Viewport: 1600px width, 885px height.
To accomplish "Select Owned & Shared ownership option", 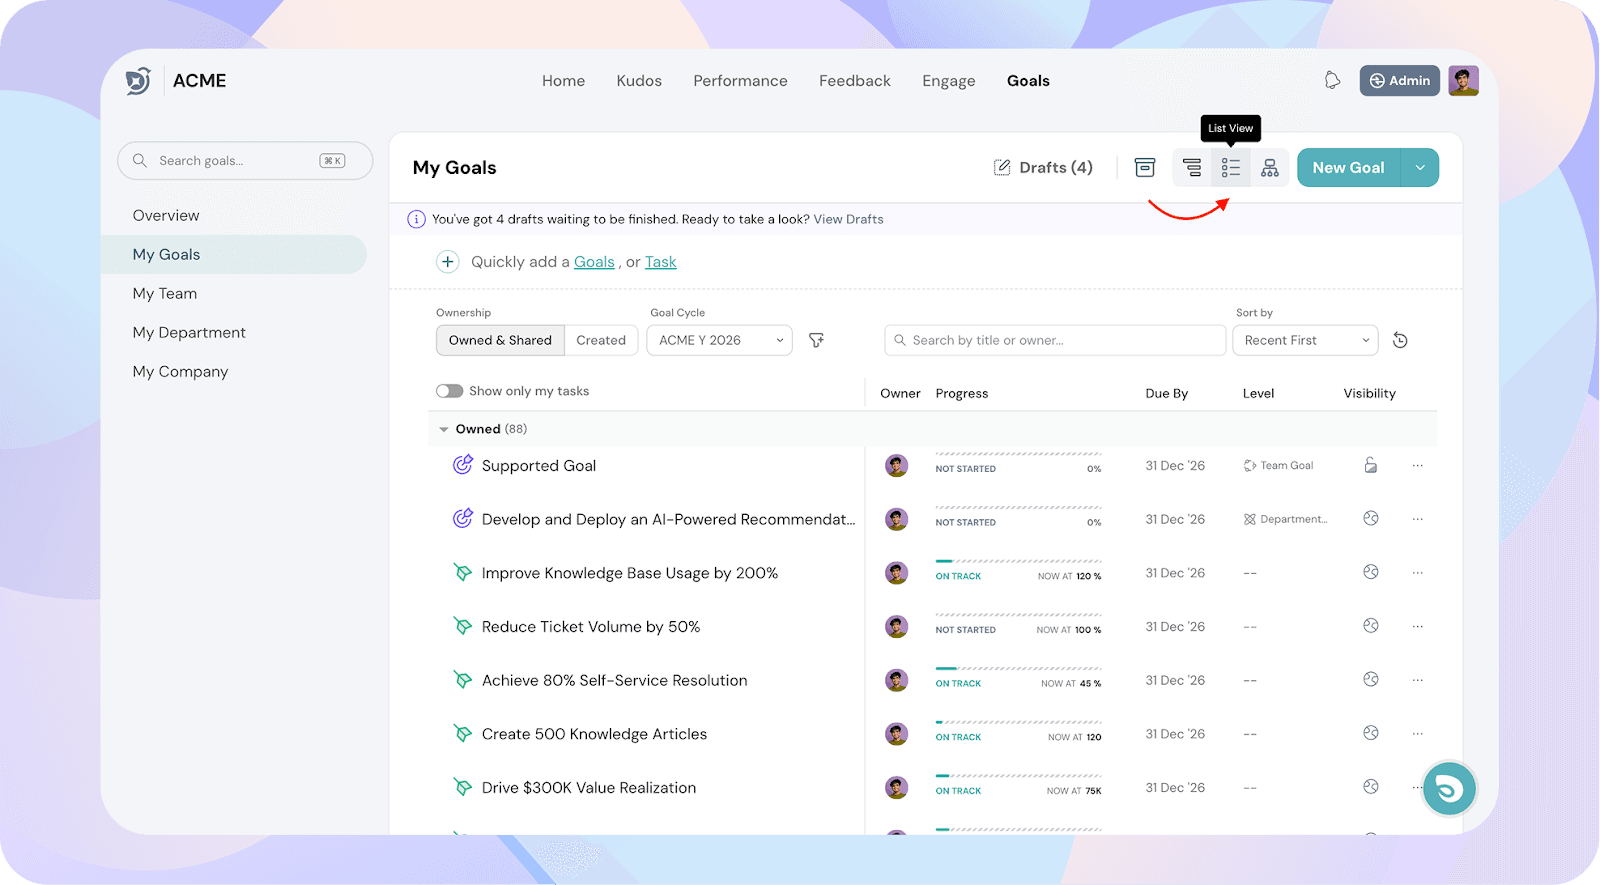I will pyautogui.click(x=500, y=341).
